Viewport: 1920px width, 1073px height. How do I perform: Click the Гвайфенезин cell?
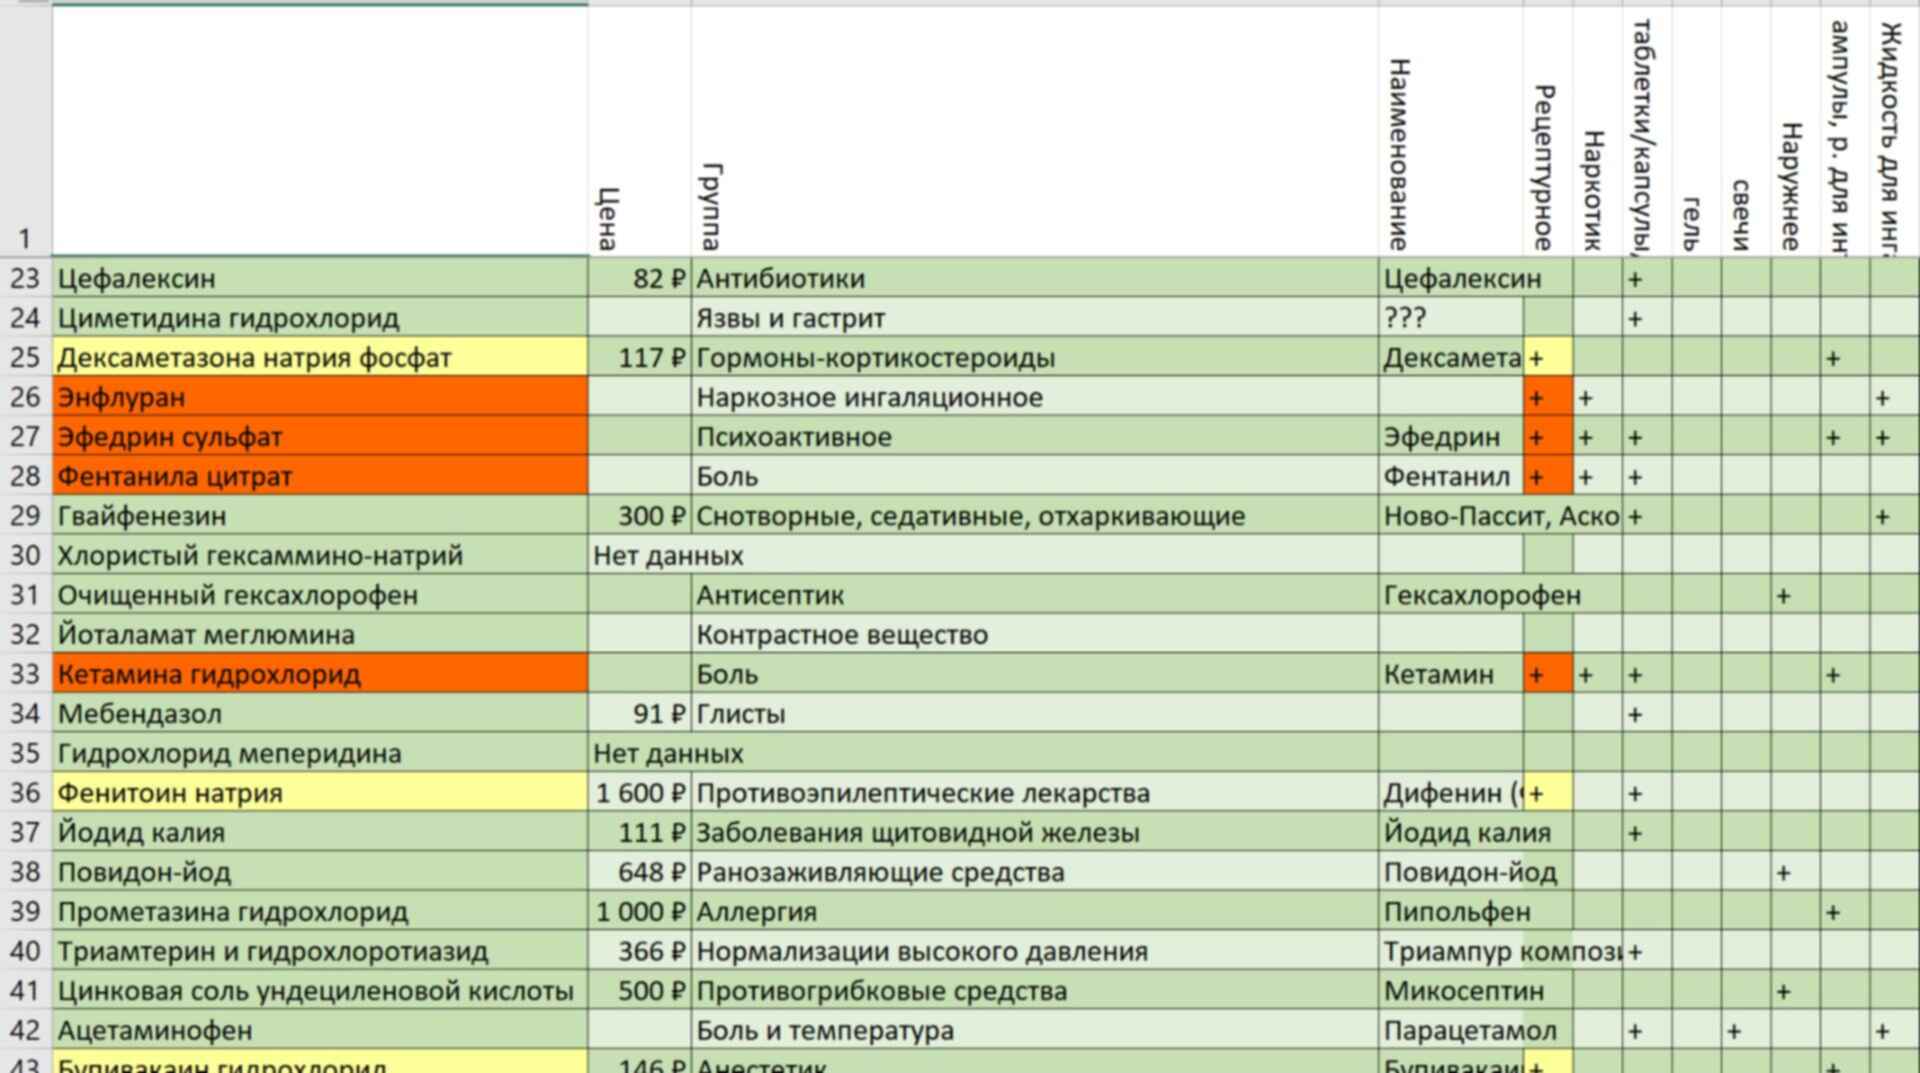tap(320, 516)
